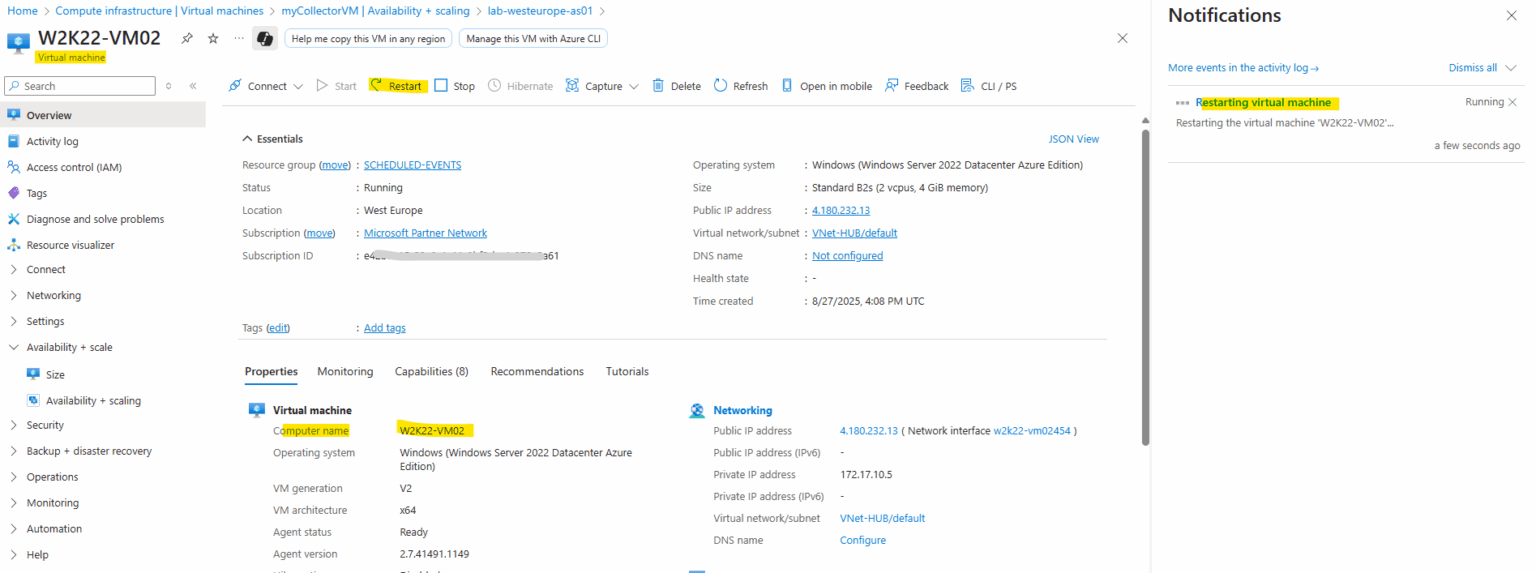
Task: Switch to the Recommendations tab
Action: [x=537, y=371]
